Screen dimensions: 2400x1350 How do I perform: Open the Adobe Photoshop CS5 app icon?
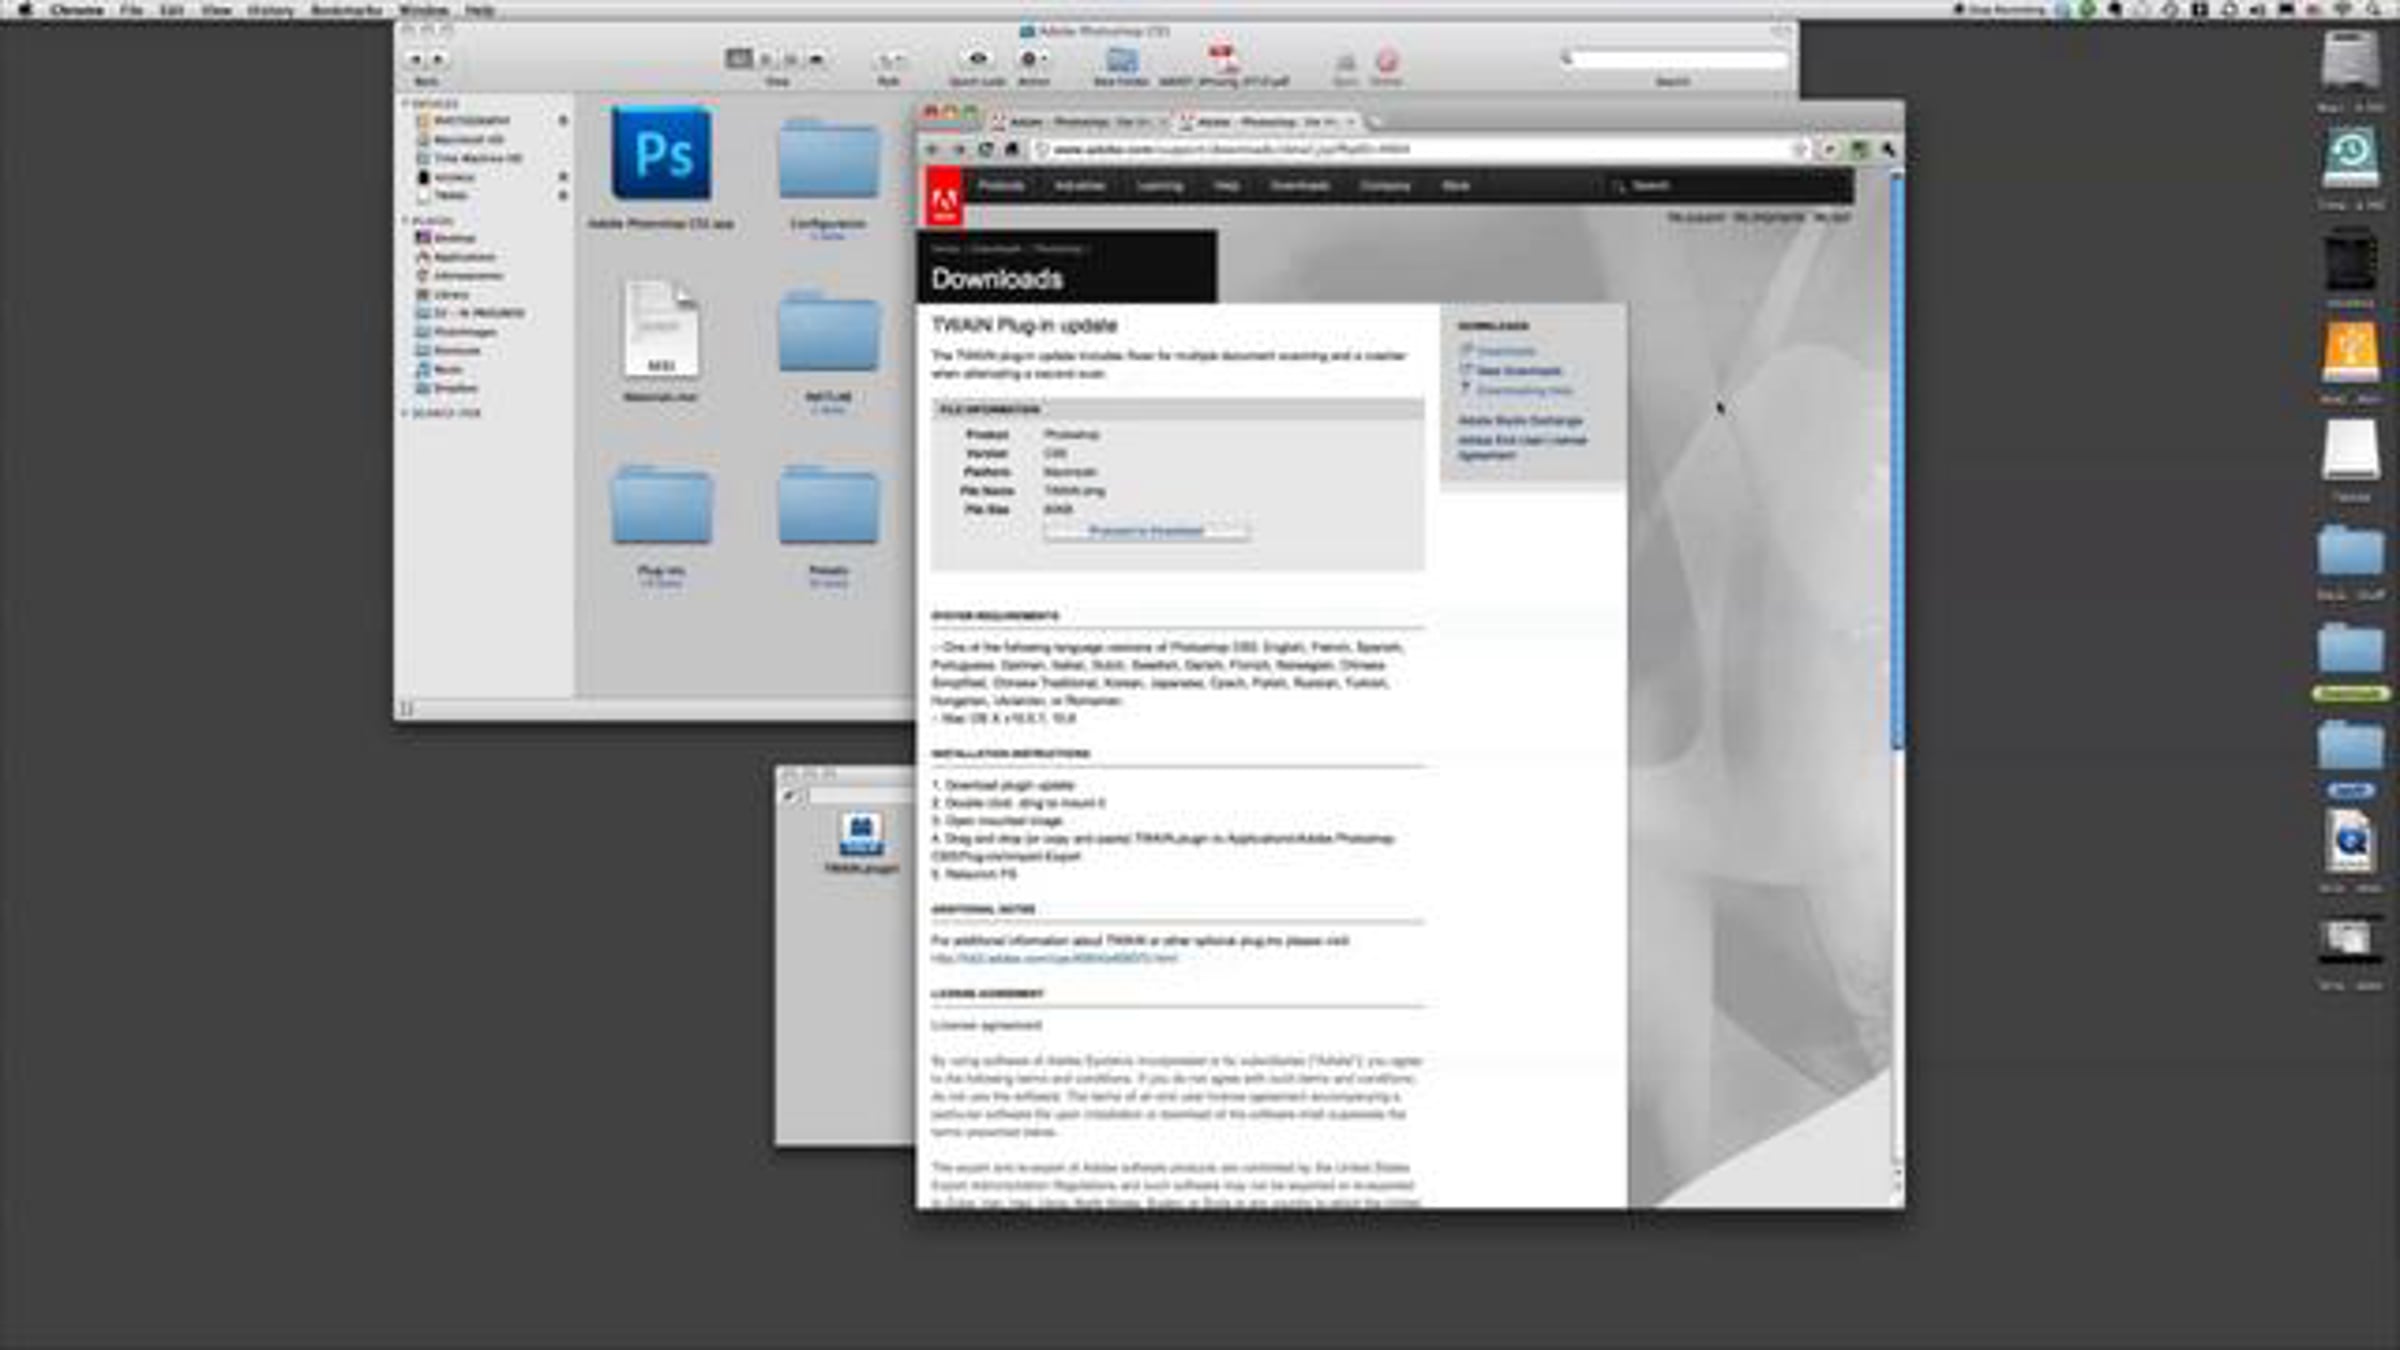661,153
